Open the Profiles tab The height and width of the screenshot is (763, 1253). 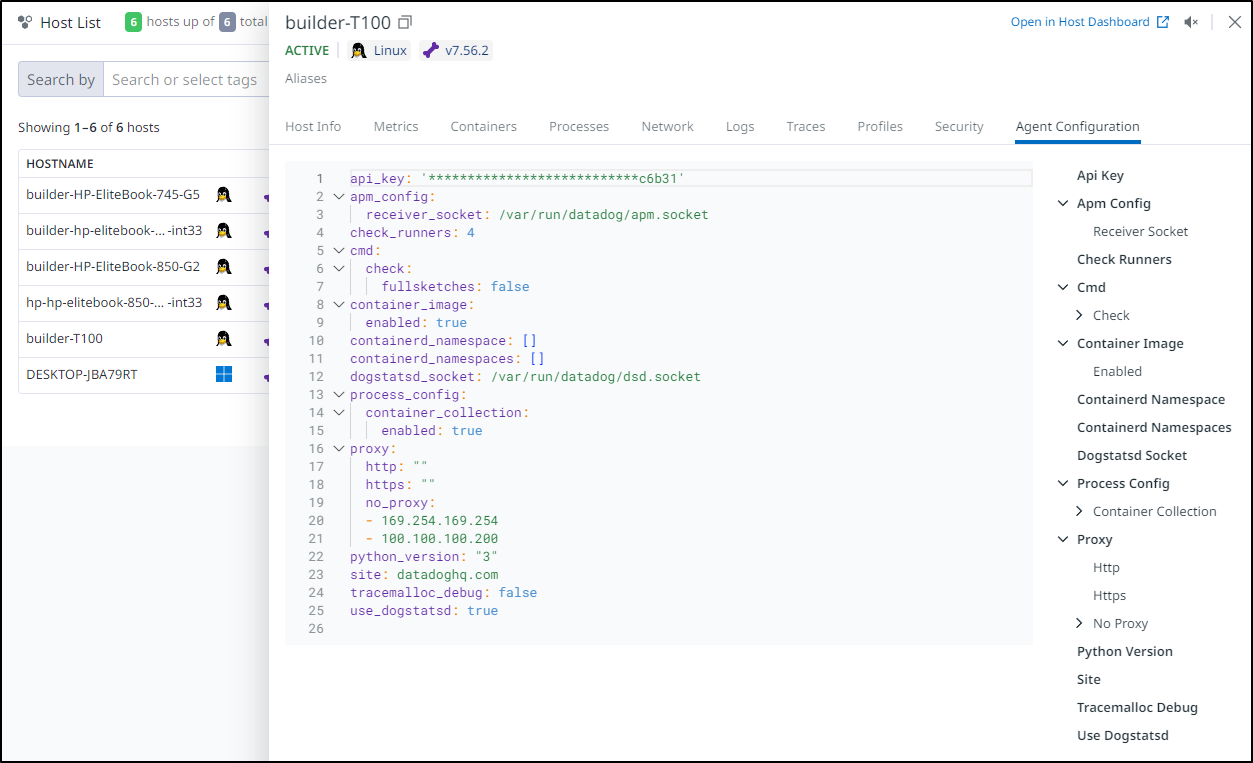[880, 127]
